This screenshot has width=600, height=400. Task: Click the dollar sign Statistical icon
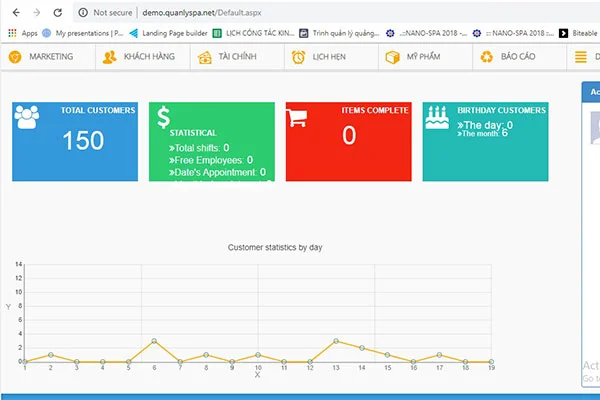point(163,117)
